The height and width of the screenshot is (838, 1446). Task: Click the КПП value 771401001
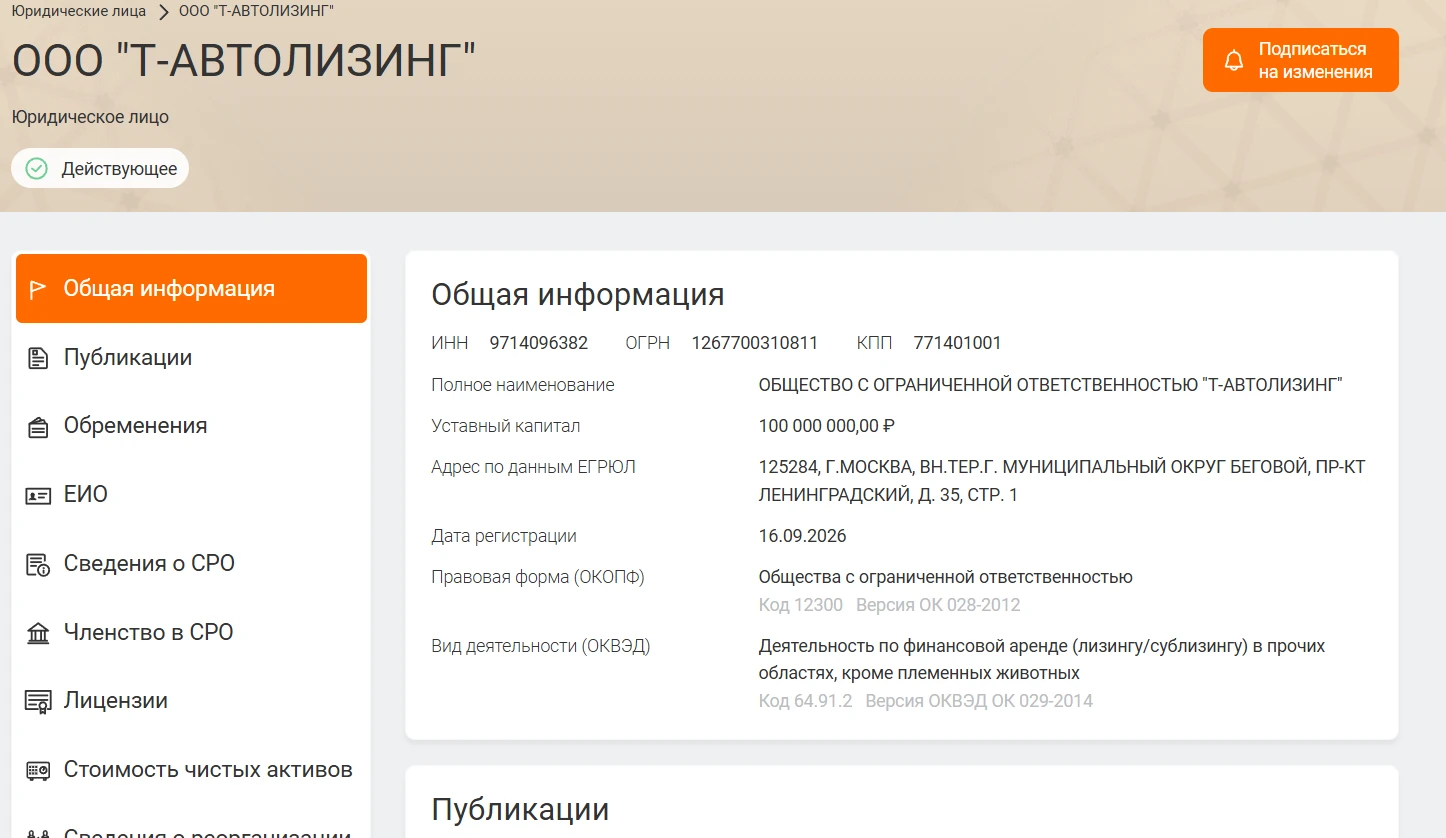point(957,343)
